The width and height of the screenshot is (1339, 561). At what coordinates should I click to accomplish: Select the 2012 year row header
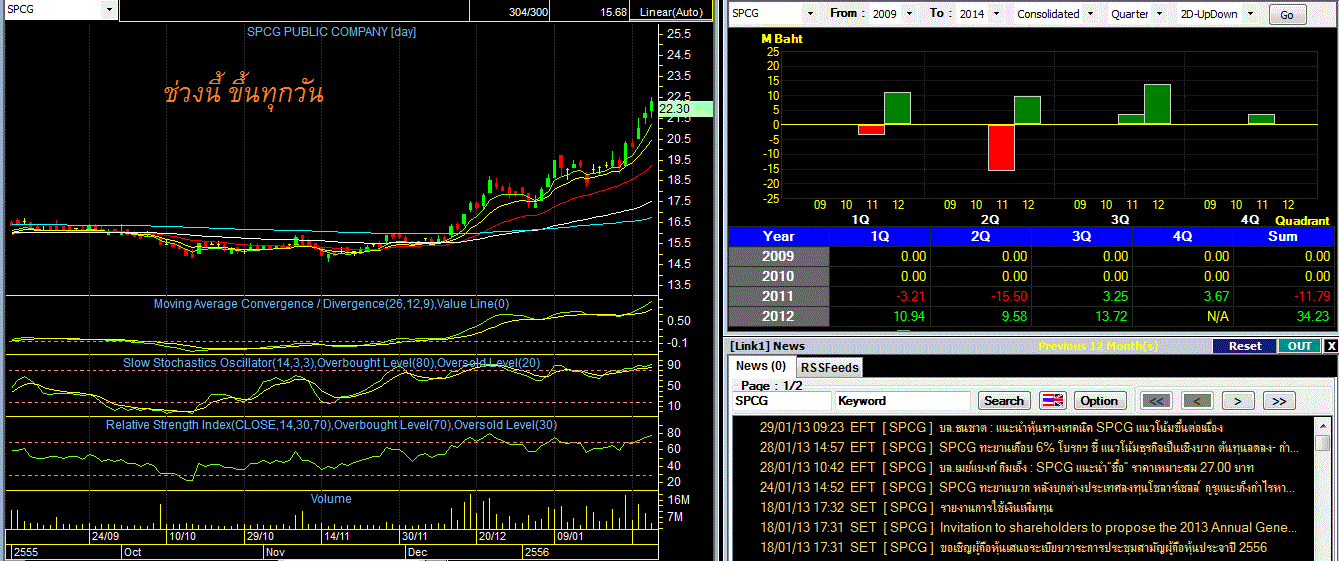779,317
